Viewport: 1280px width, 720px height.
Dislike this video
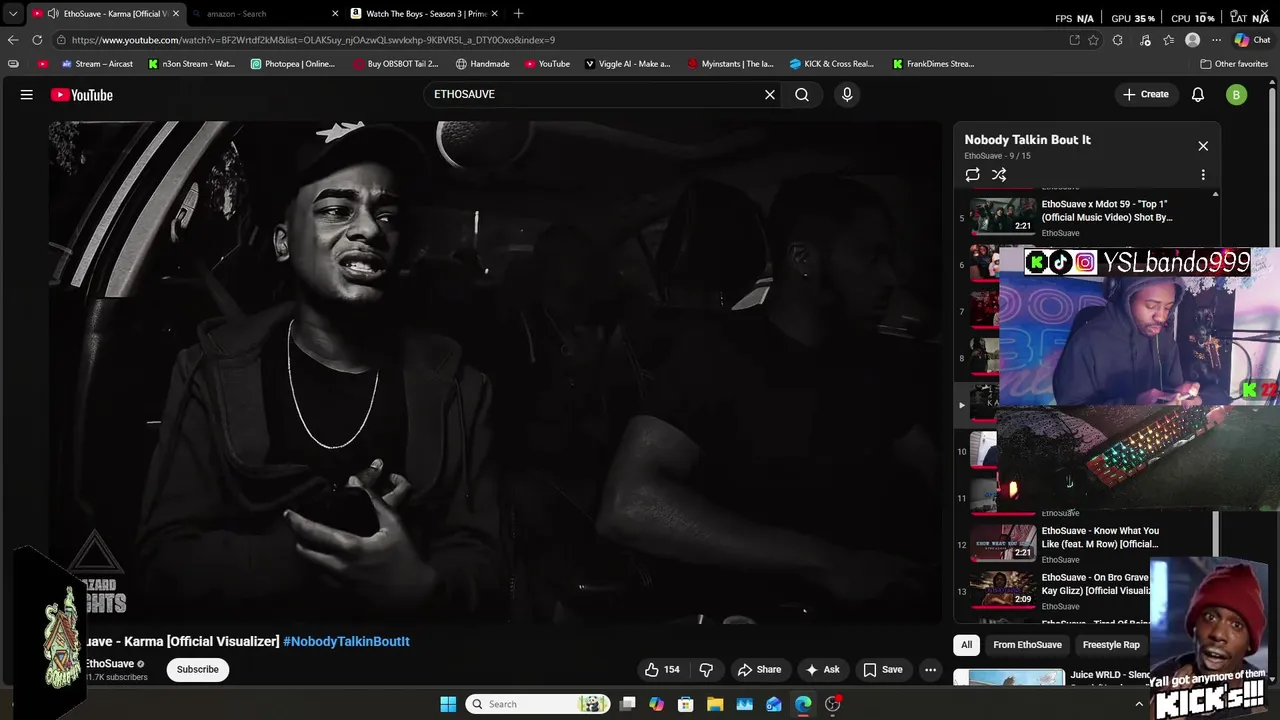[706, 670]
